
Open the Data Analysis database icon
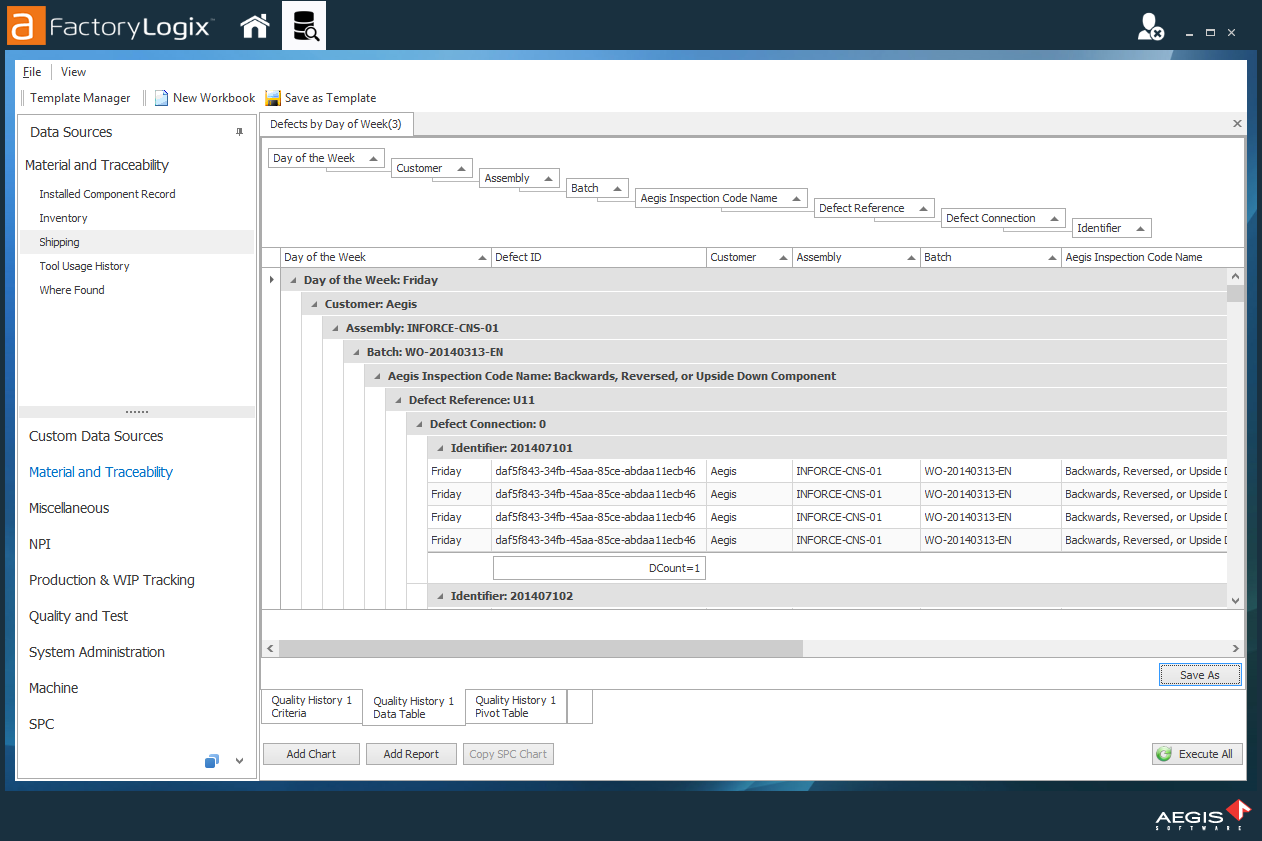pos(304,25)
